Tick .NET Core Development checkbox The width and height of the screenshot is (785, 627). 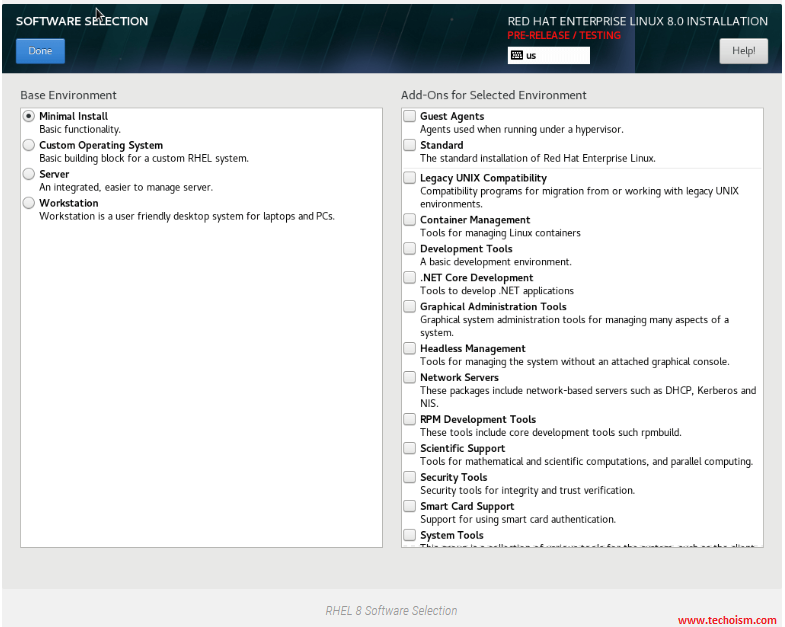click(x=410, y=278)
